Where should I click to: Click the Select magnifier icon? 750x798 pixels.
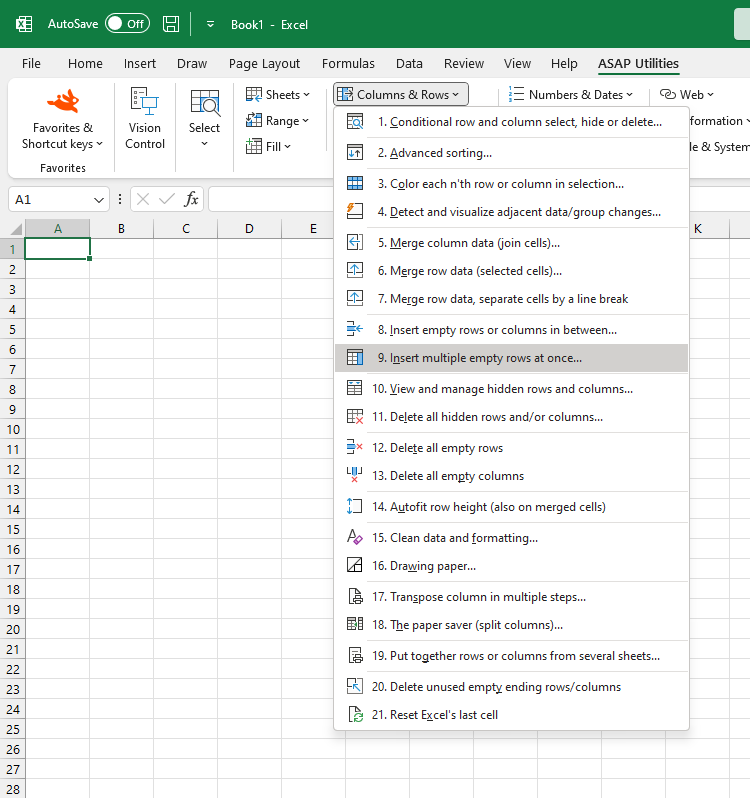205,102
